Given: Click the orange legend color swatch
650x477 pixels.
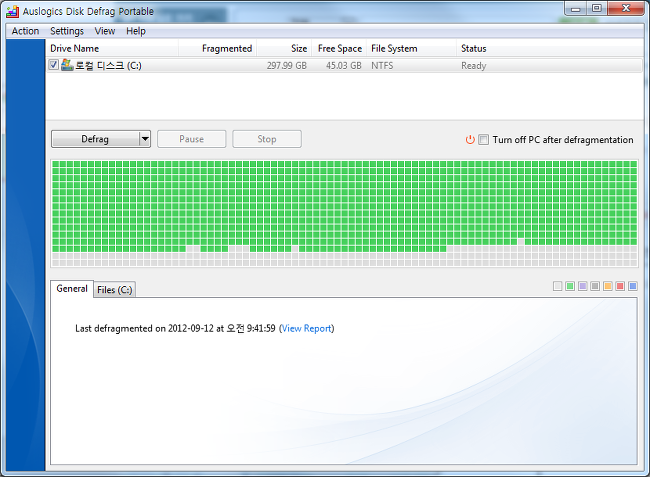Looking at the screenshot, I should coord(608,286).
